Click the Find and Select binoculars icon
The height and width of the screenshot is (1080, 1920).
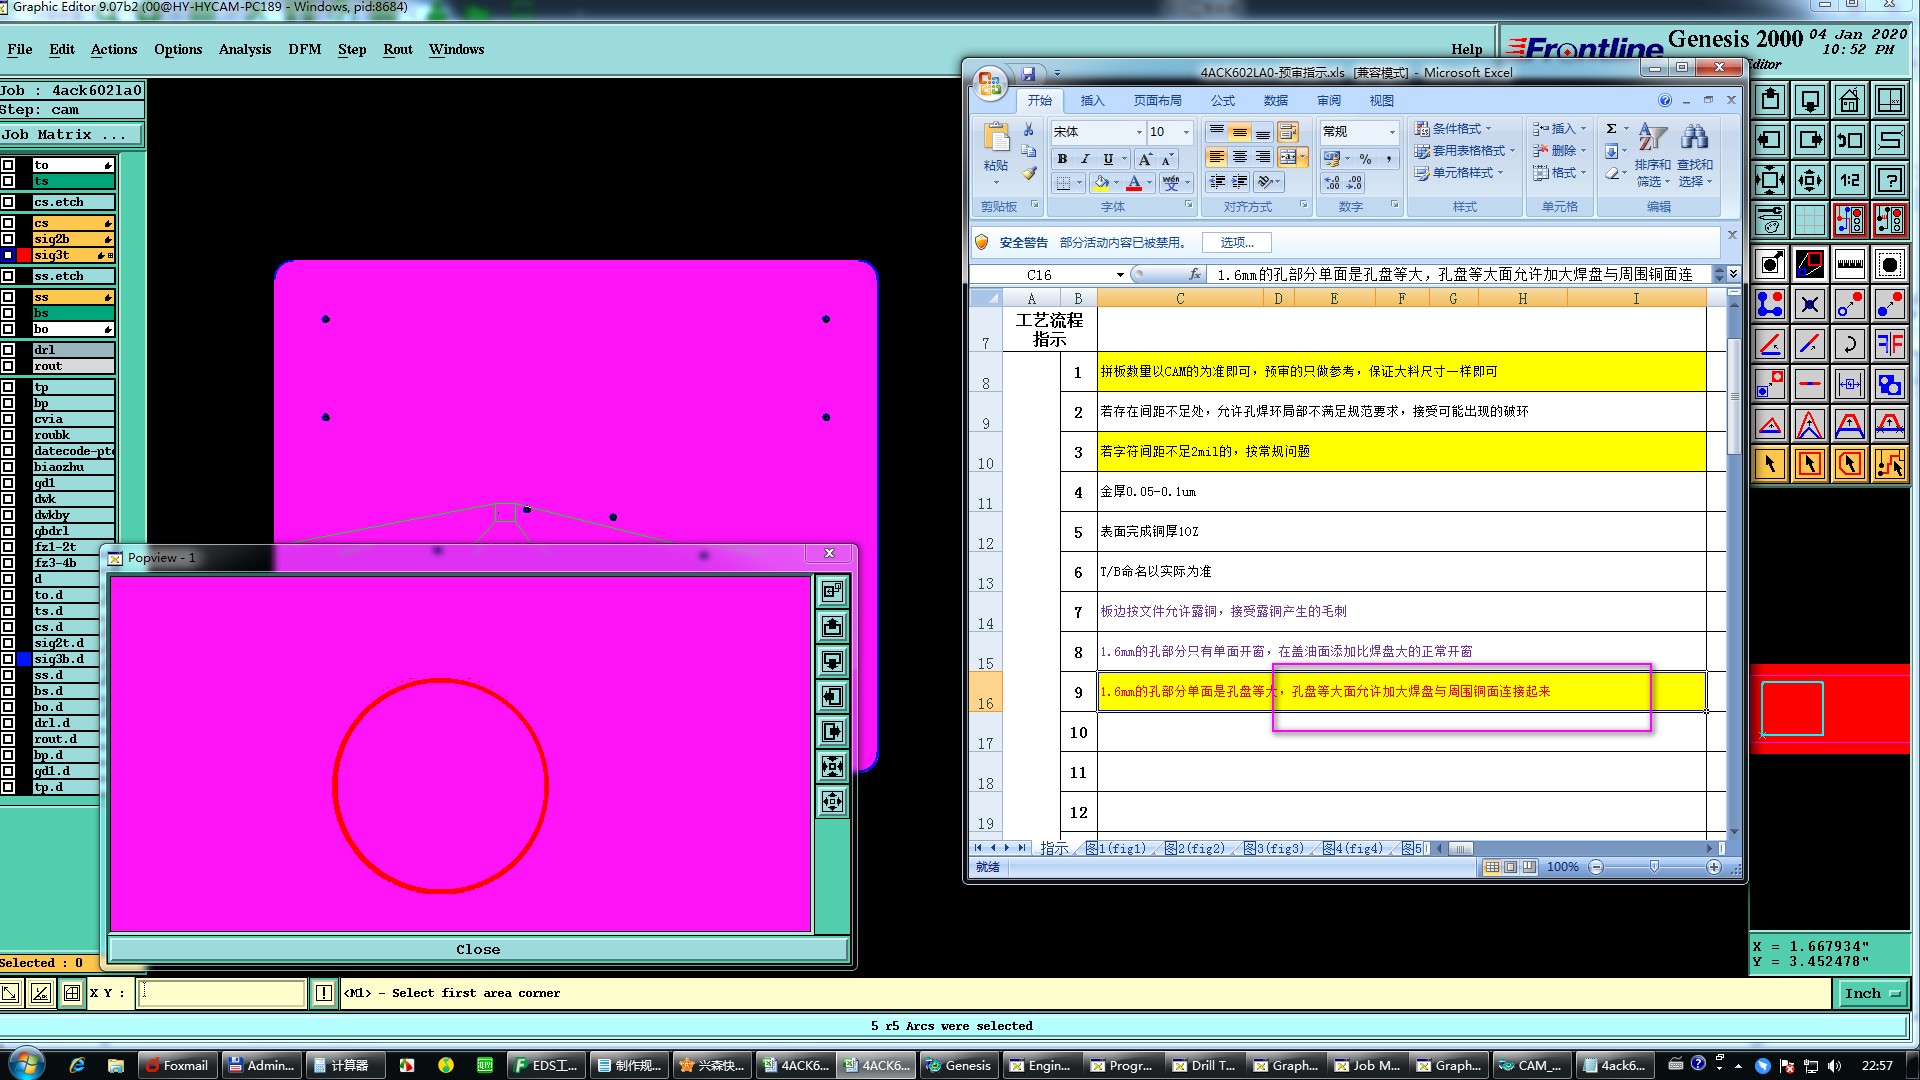[1694, 137]
